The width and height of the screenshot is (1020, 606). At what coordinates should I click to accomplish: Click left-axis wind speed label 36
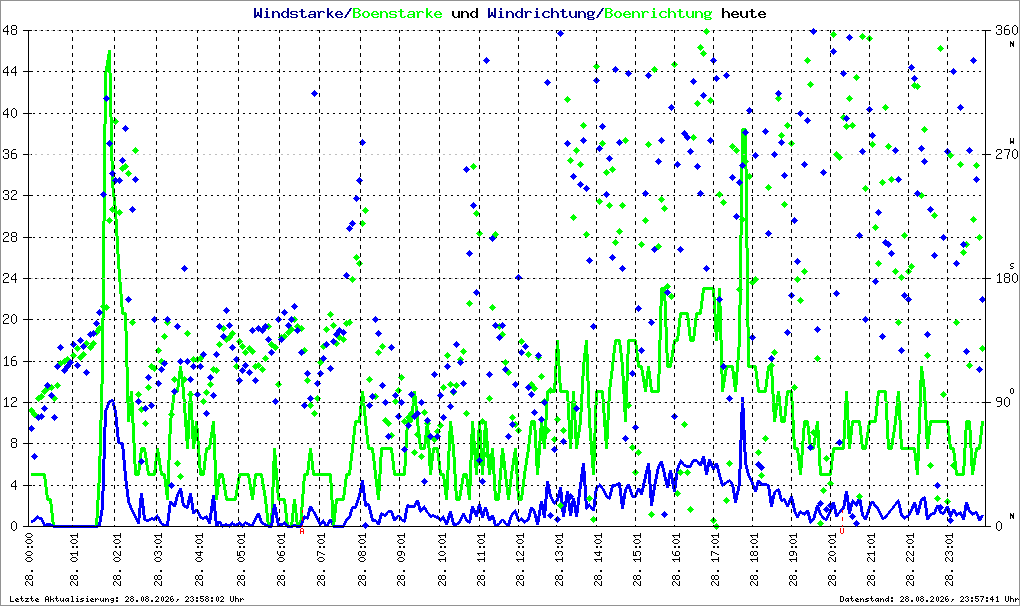10,154
